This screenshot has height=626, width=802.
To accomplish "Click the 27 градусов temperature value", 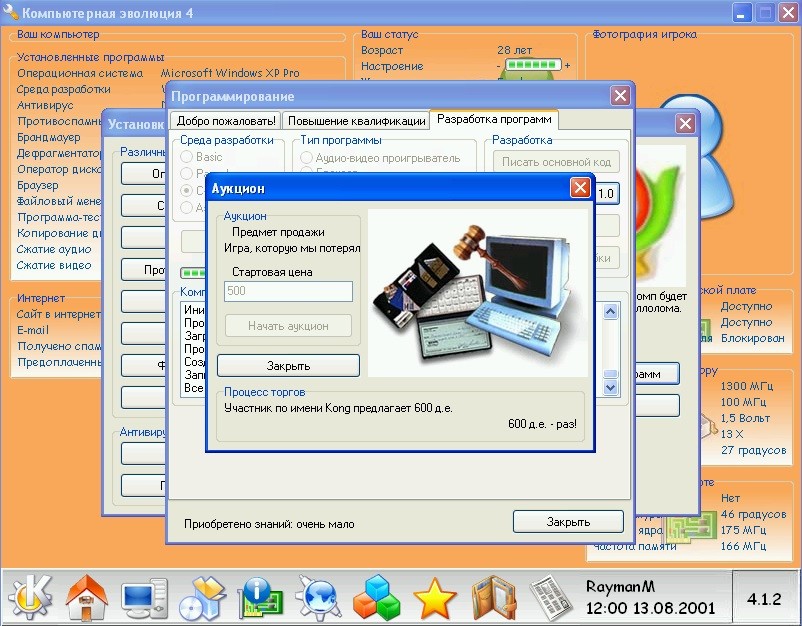I will click(753, 450).
